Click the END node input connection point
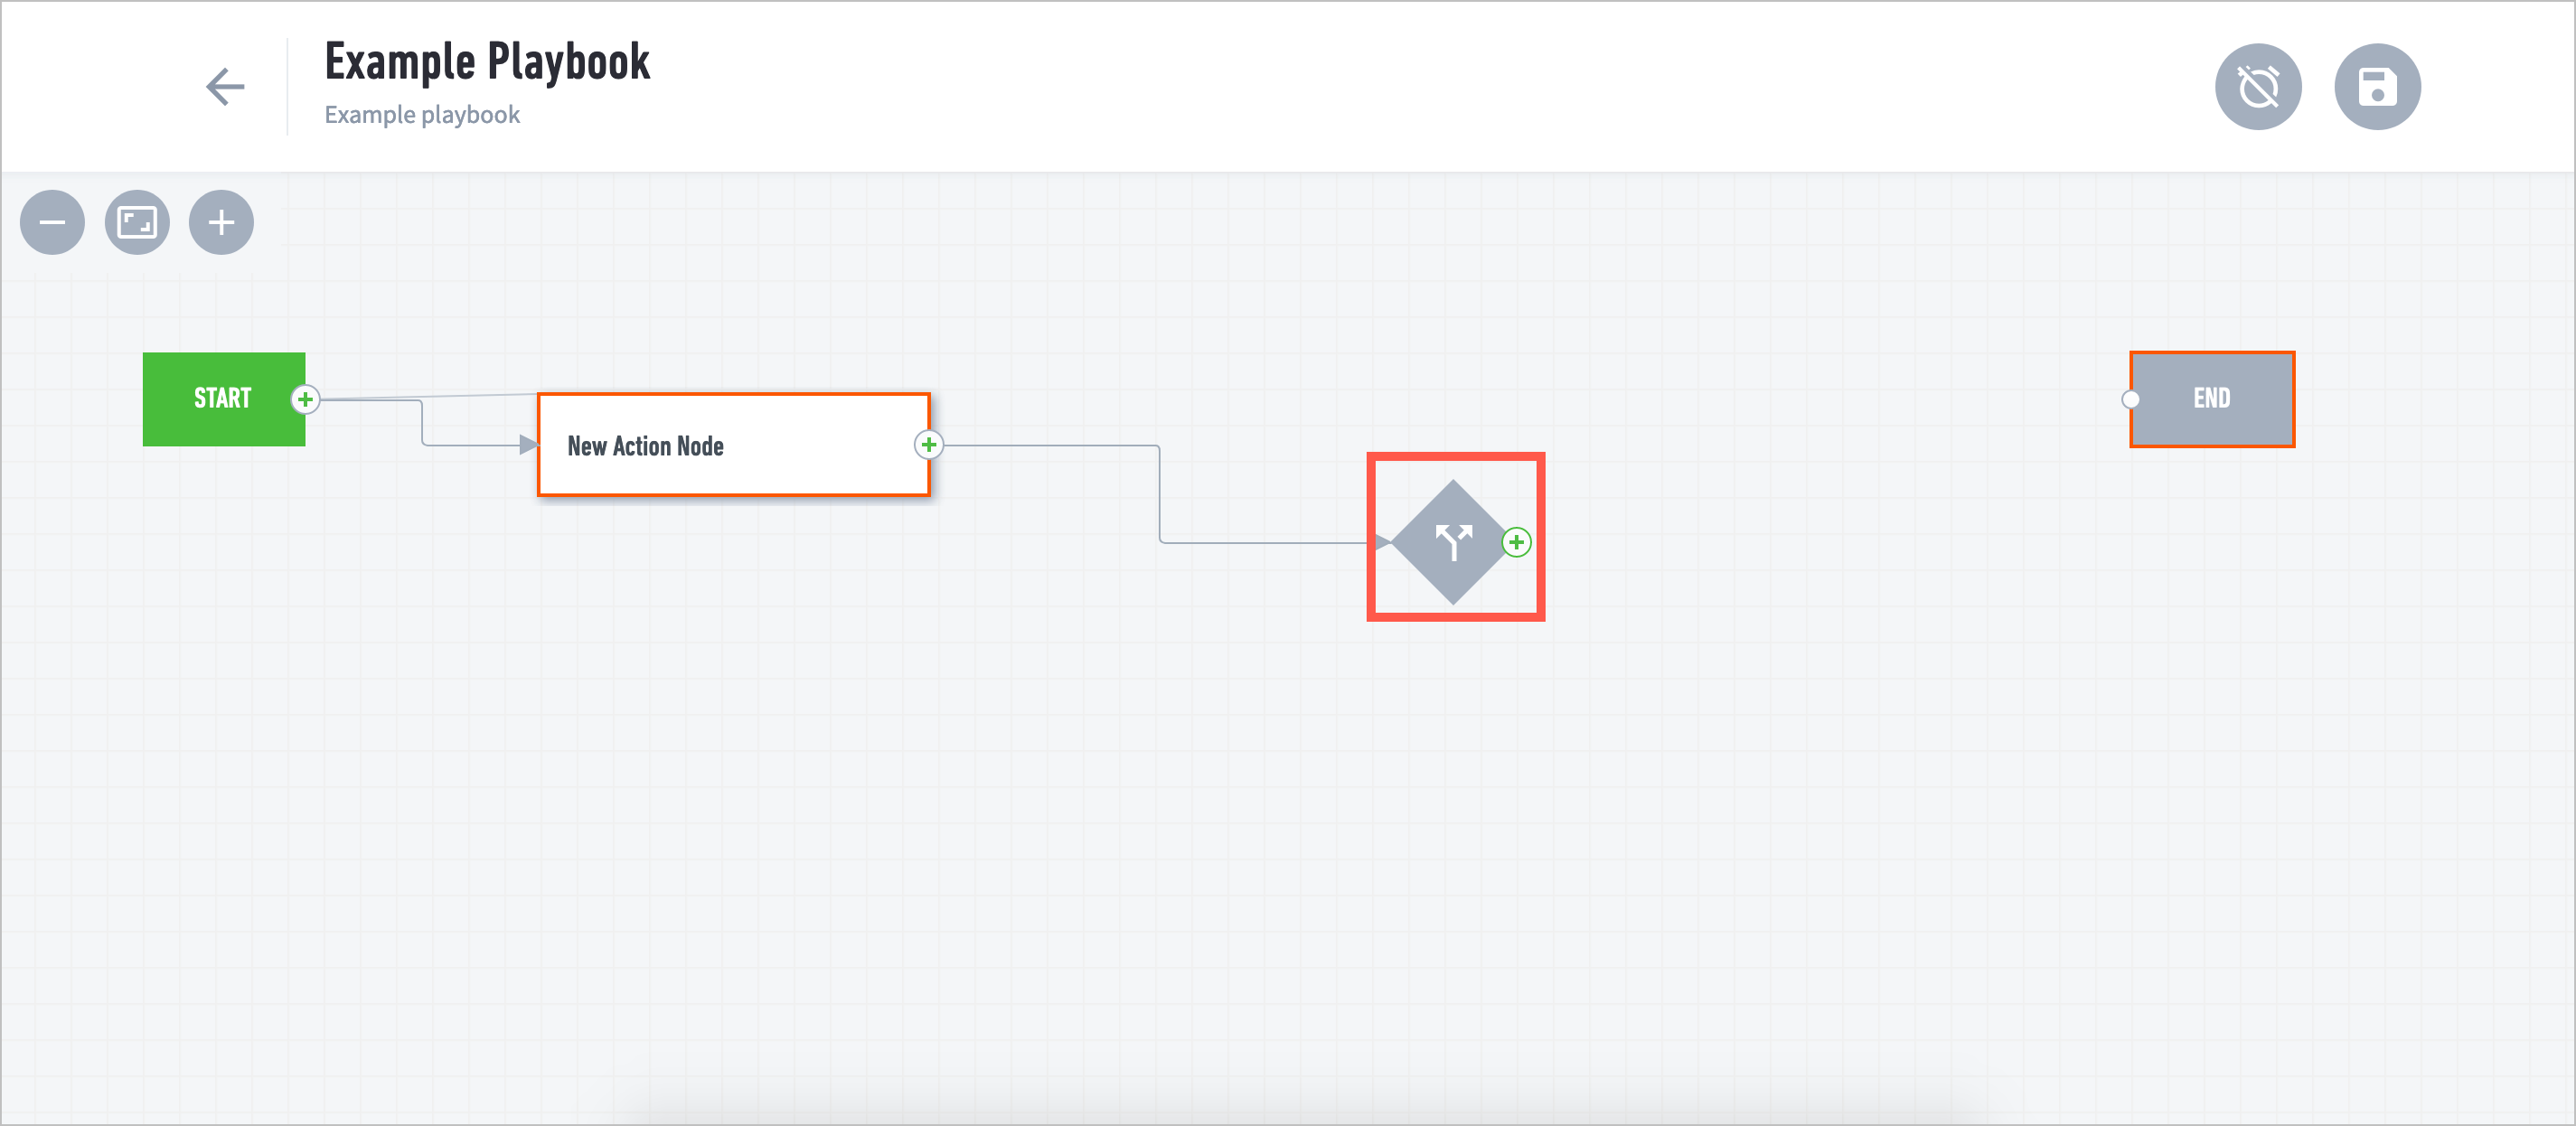The image size is (2576, 1126). click(2130, 396)
